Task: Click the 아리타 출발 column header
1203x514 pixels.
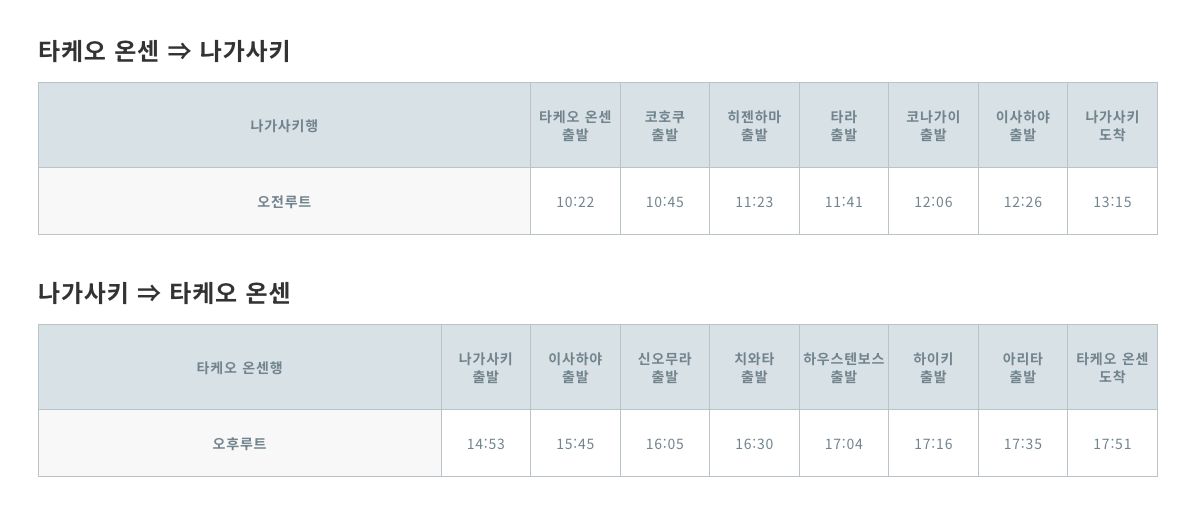Action: click(1023, 367)
